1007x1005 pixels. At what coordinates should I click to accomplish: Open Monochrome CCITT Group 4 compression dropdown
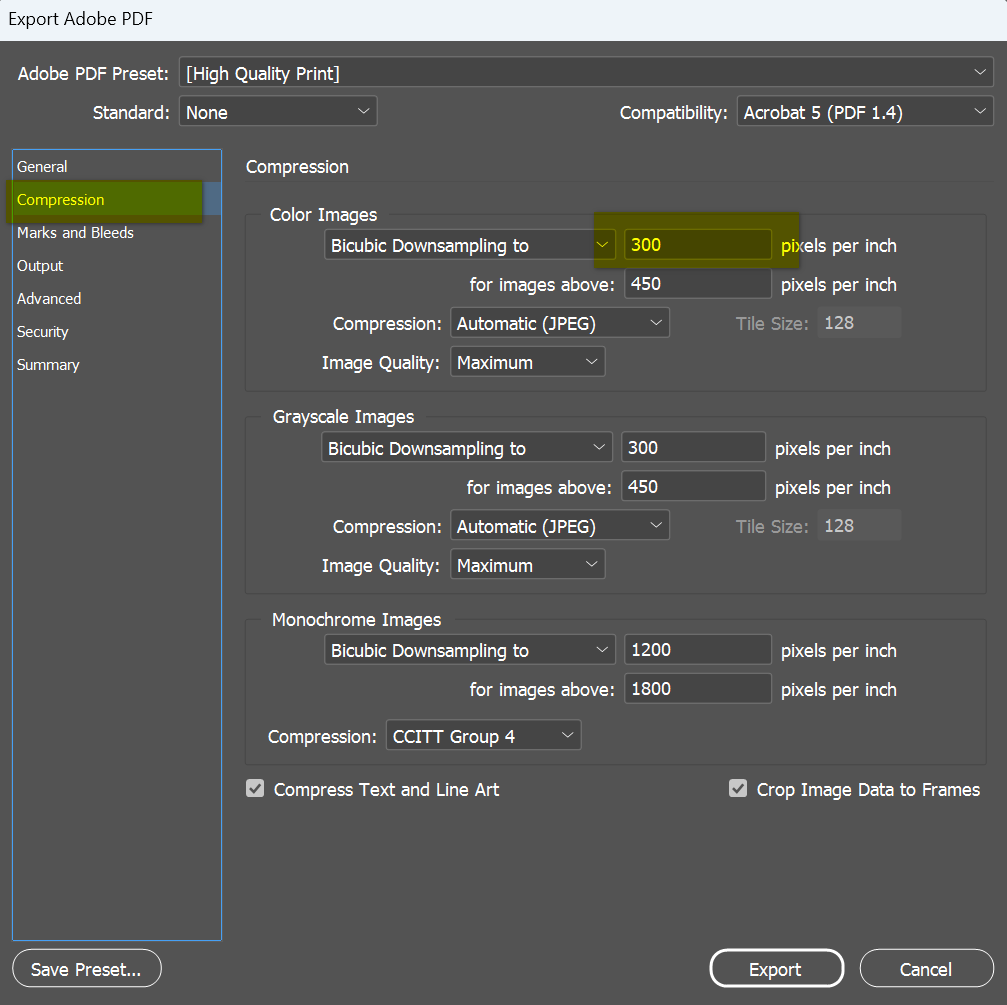pos(483,737)
